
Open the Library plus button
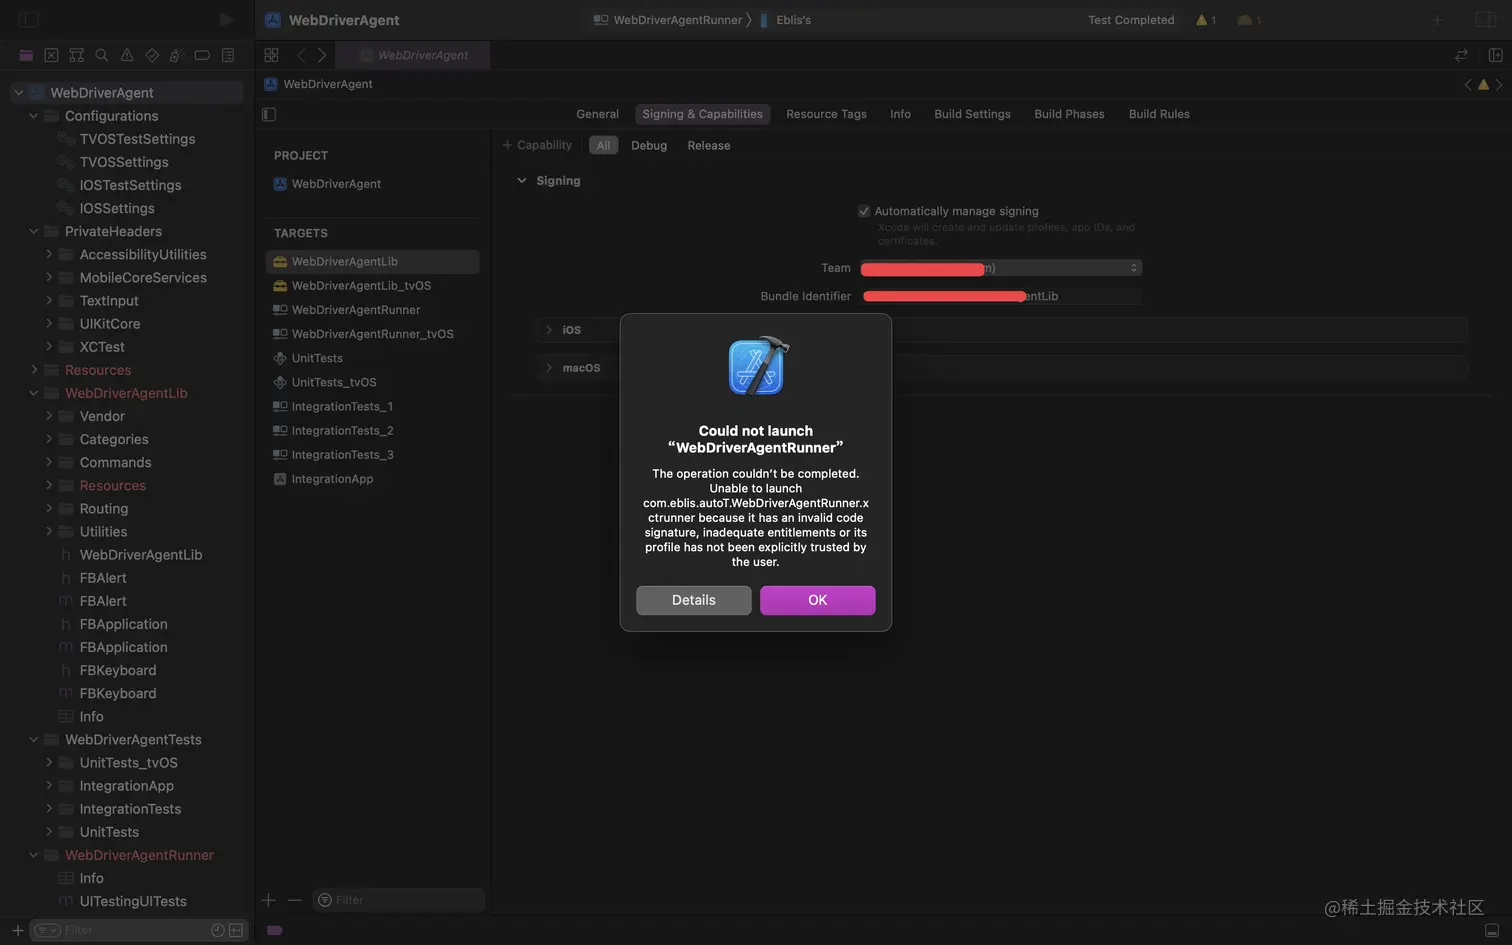point(1437,20)
